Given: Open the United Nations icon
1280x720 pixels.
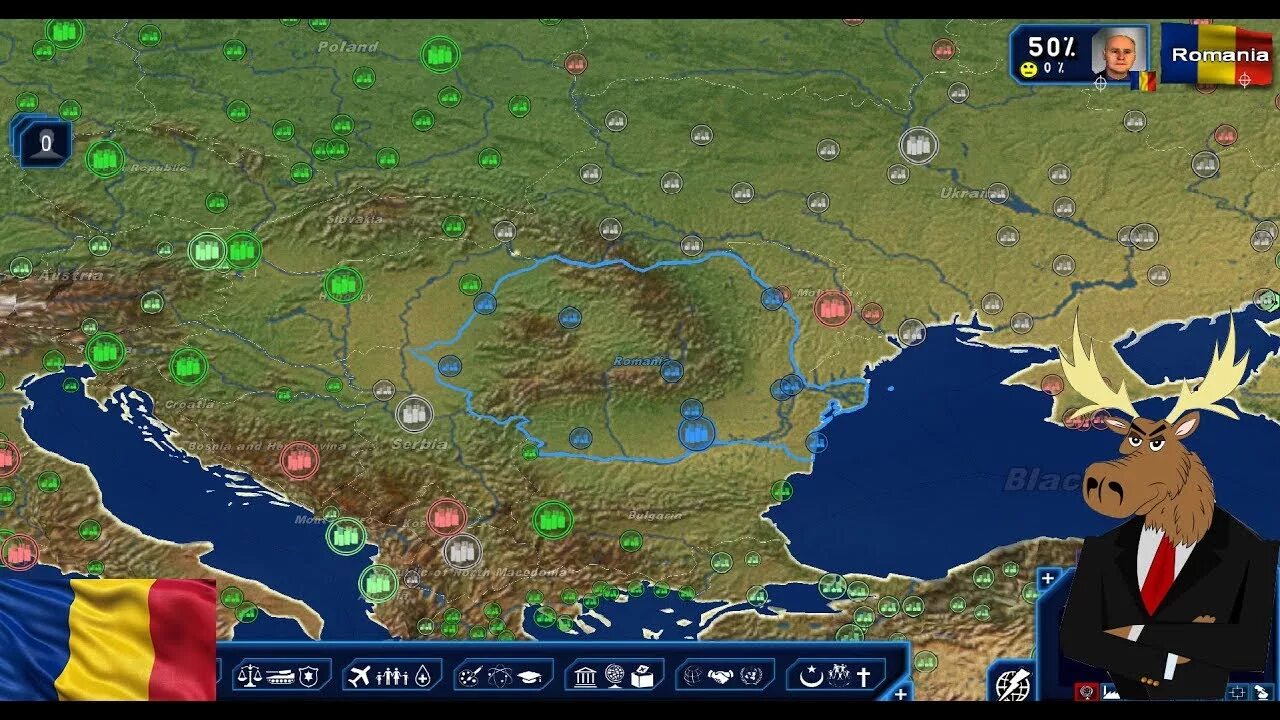Looking at the screenshot, I should pos(748,678).
